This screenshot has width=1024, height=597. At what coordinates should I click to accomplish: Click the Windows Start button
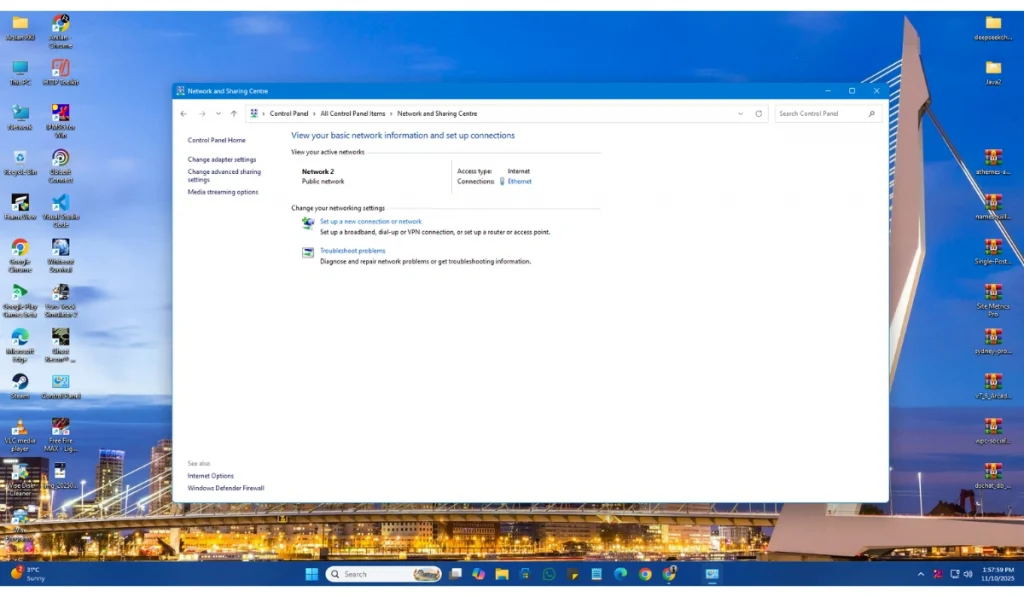point(311,574)
